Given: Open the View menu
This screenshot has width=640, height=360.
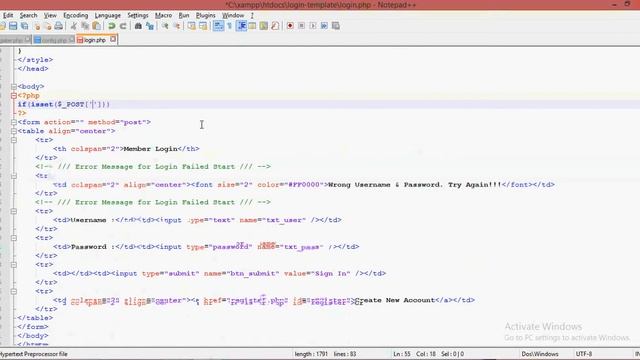Looking at the screenshot, I should 50,15.
